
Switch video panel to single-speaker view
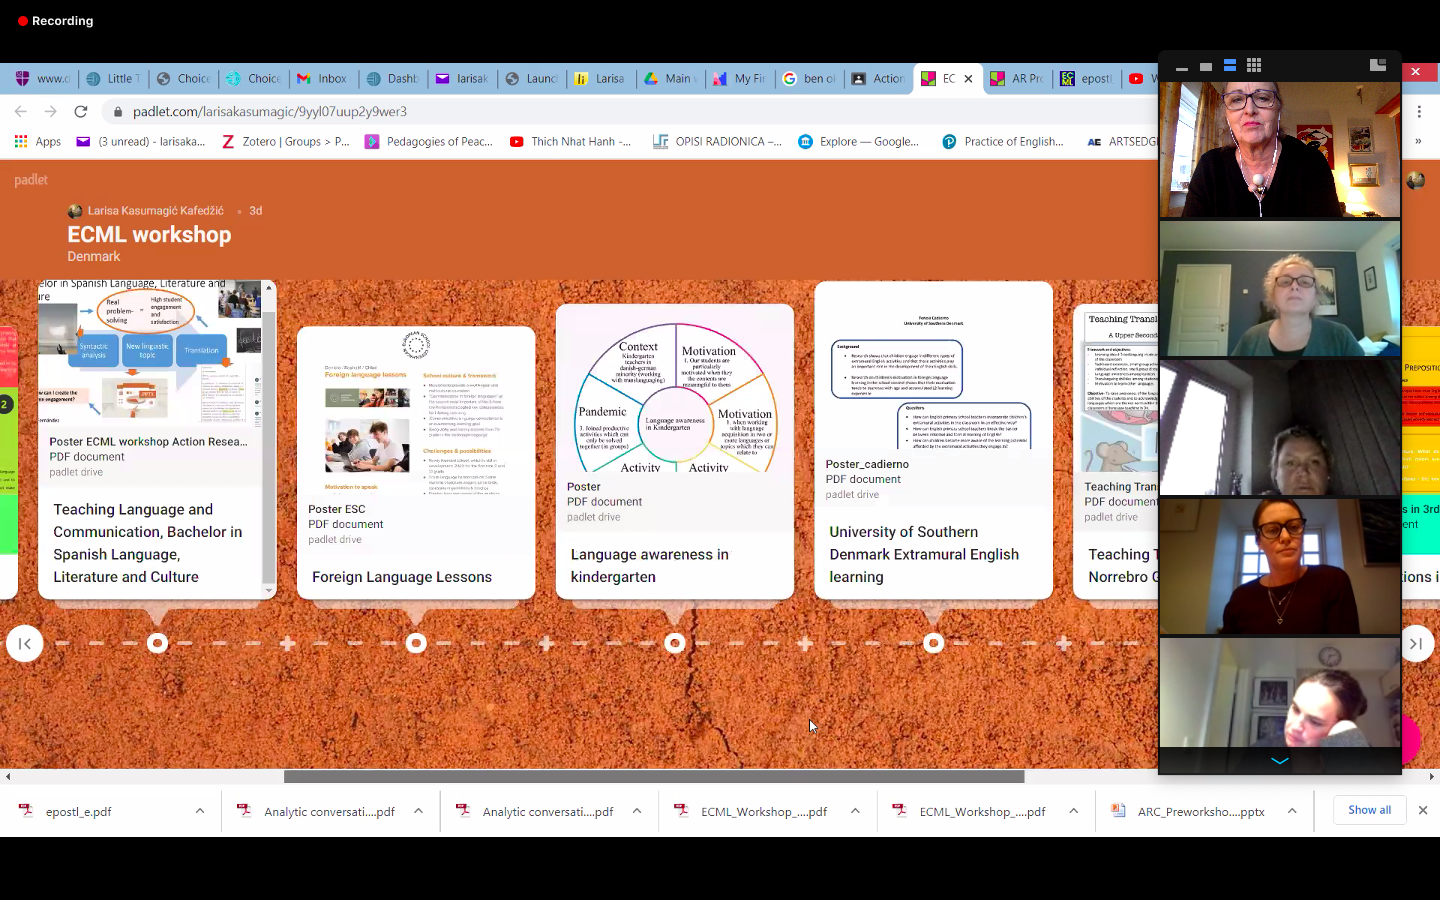(x=1206, y=67)
